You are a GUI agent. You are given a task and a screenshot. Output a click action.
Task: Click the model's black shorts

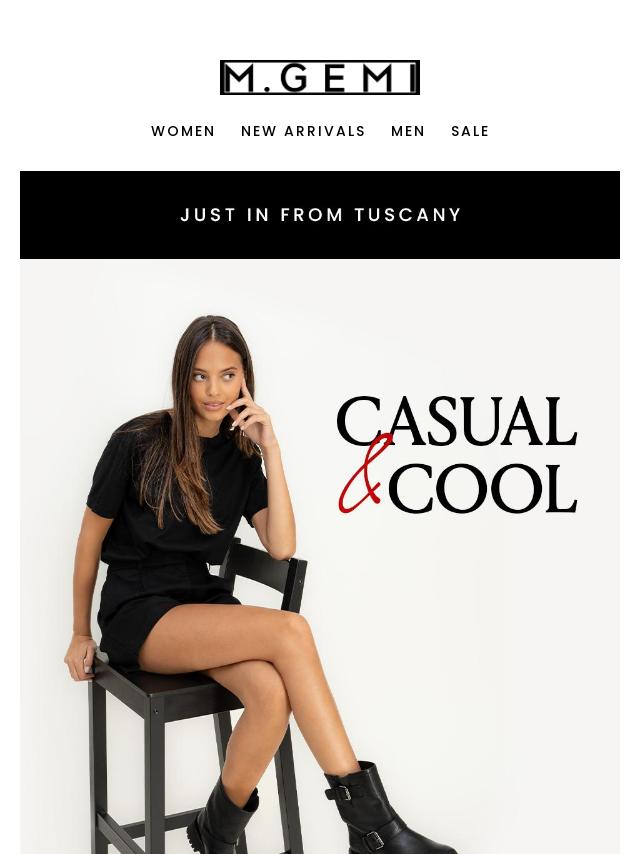coord(158,610)
